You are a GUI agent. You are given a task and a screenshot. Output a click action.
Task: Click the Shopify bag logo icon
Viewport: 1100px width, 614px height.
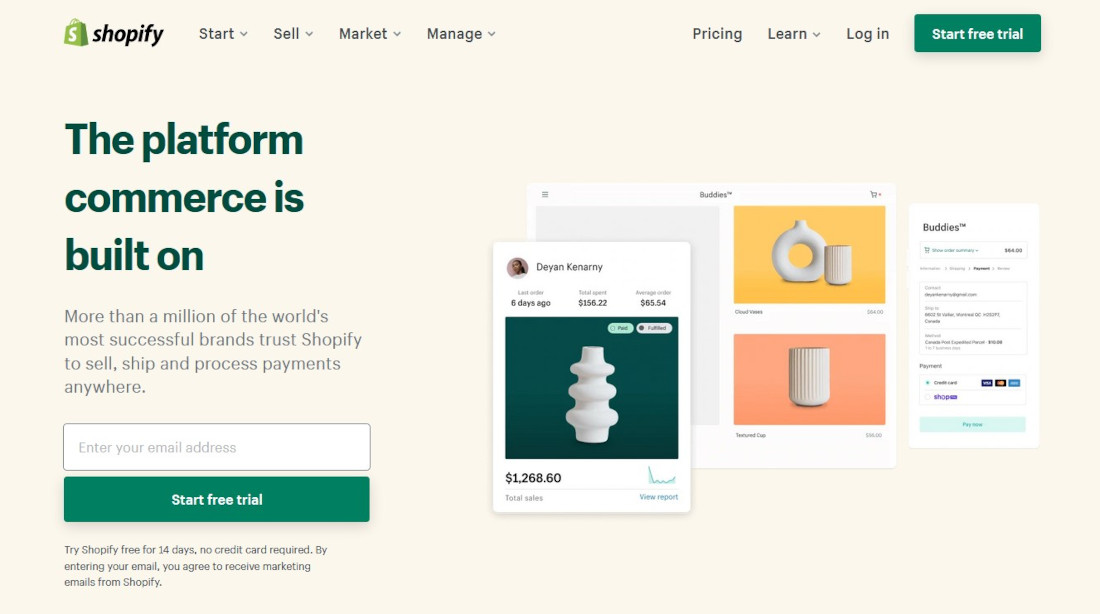76,33
